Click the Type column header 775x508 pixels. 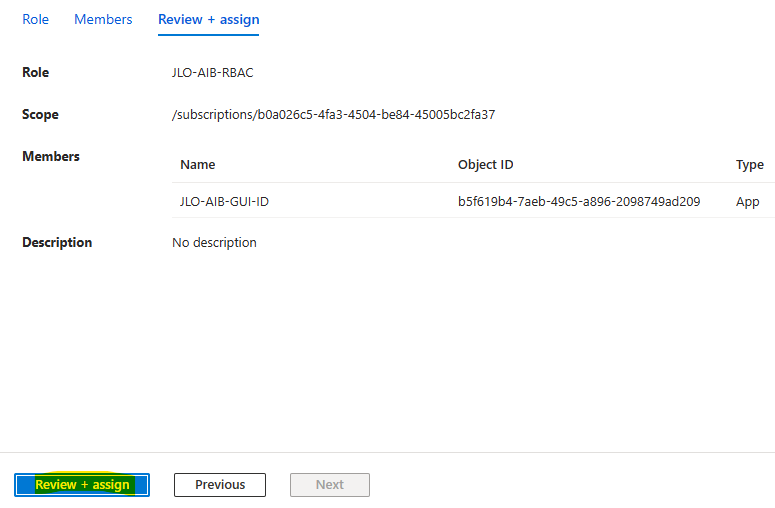750,165
